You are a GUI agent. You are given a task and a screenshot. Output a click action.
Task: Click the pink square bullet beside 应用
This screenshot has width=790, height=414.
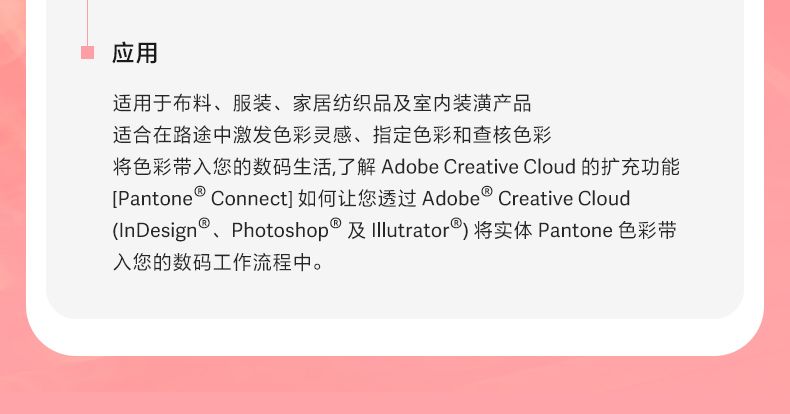tap(87, 53)
